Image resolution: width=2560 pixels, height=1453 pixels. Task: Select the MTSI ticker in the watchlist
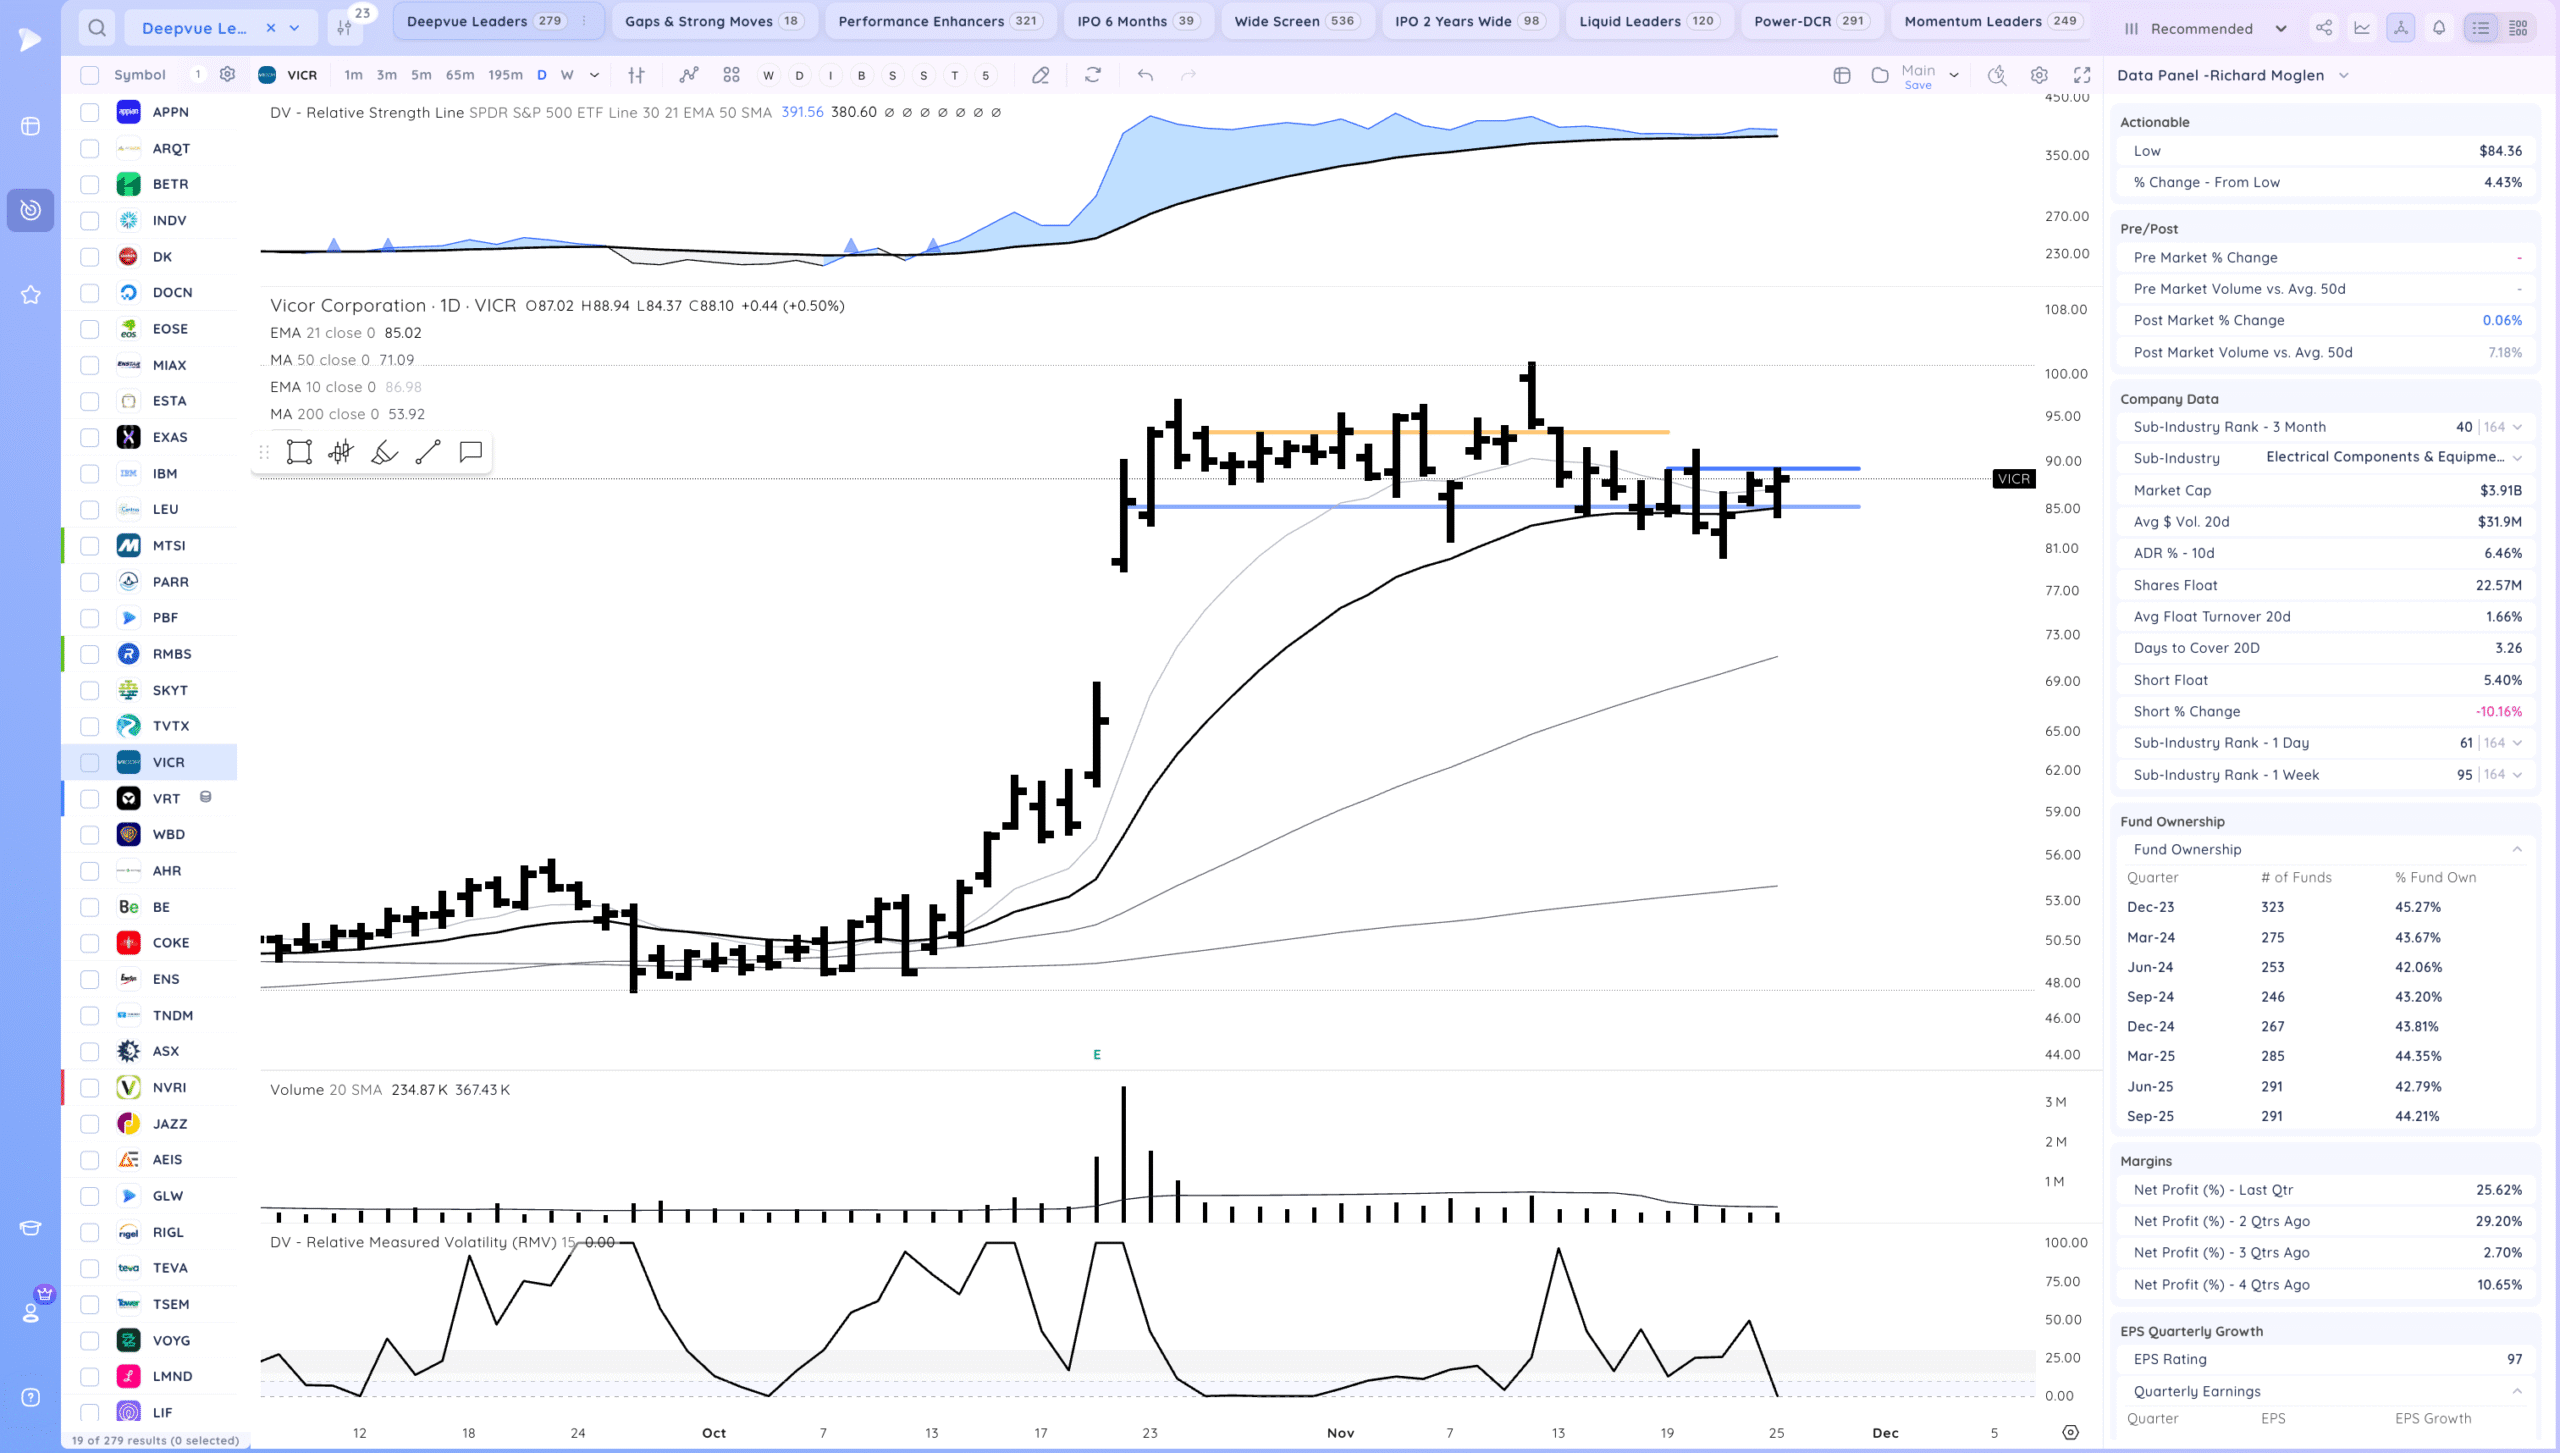click(169, 545)
